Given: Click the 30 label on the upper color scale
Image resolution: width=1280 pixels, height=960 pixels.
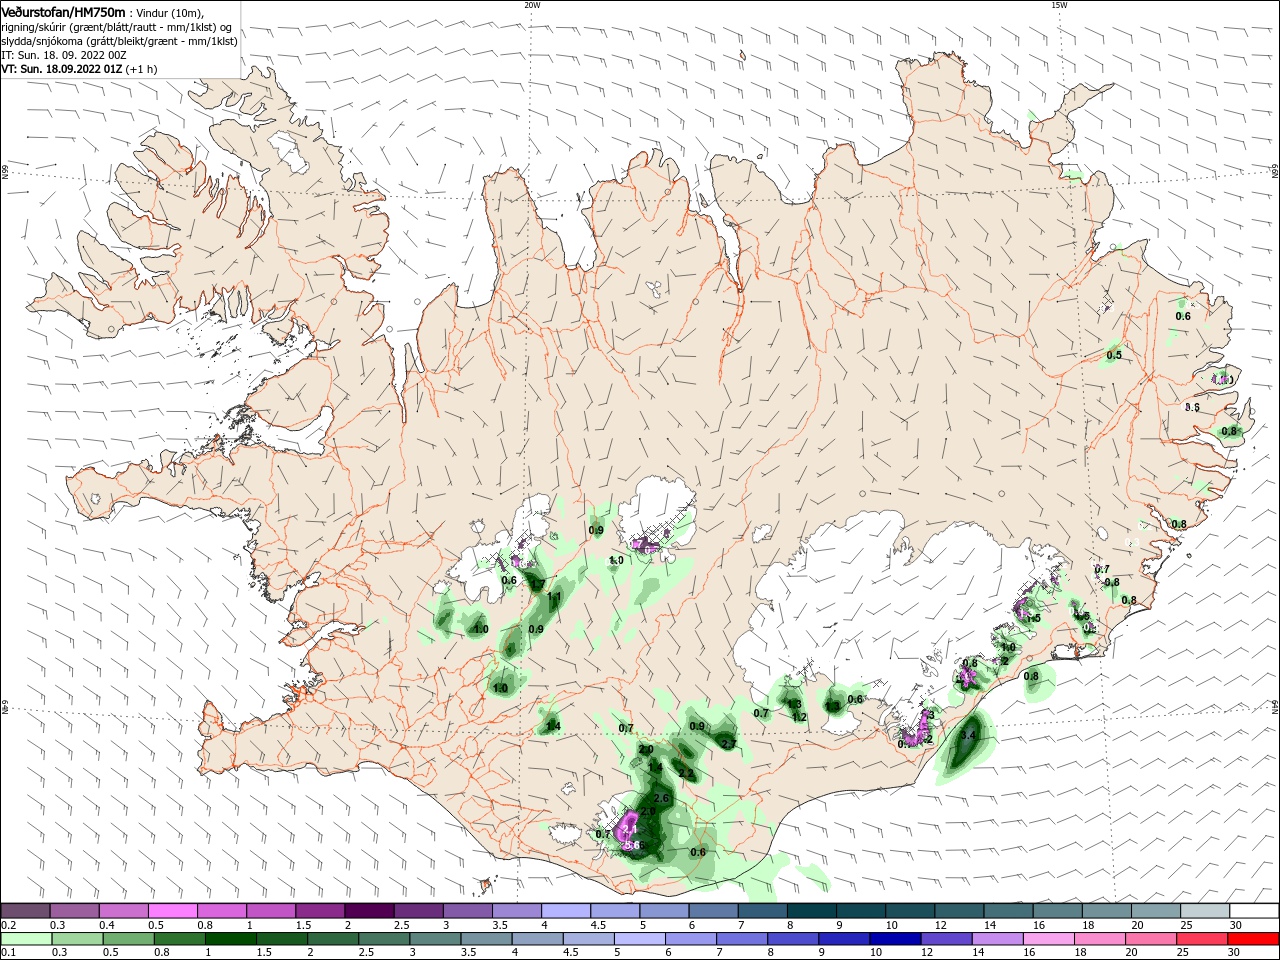Looking at the screenshot, I should pos(1234,926).
